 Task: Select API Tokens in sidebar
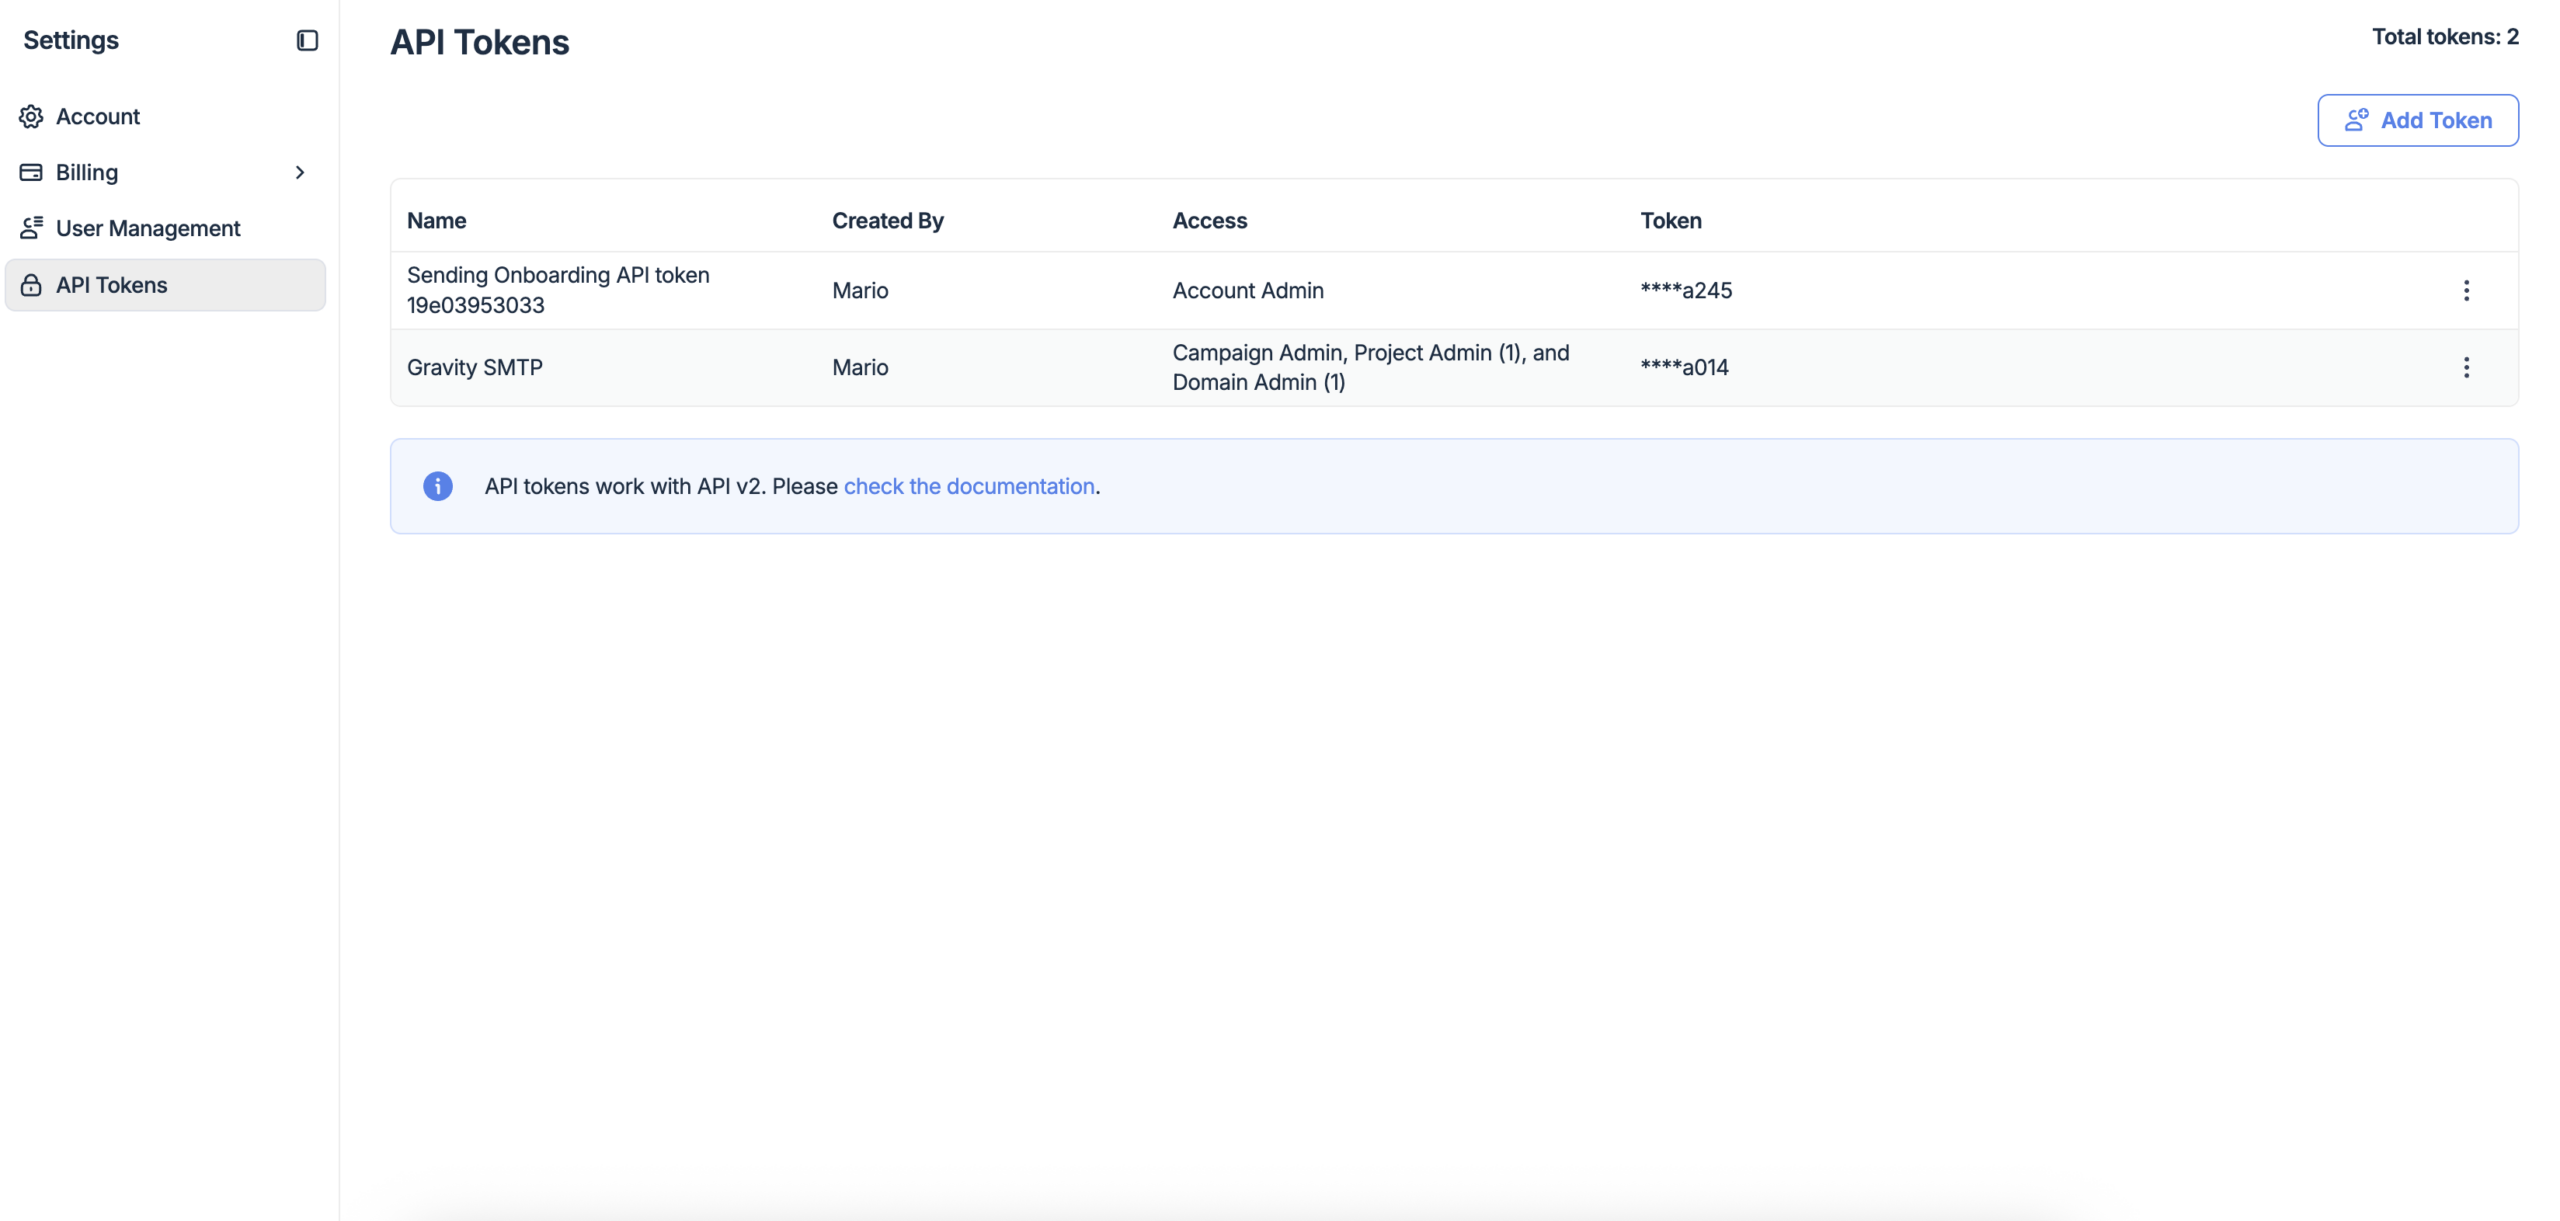click(x=165, y=285)
